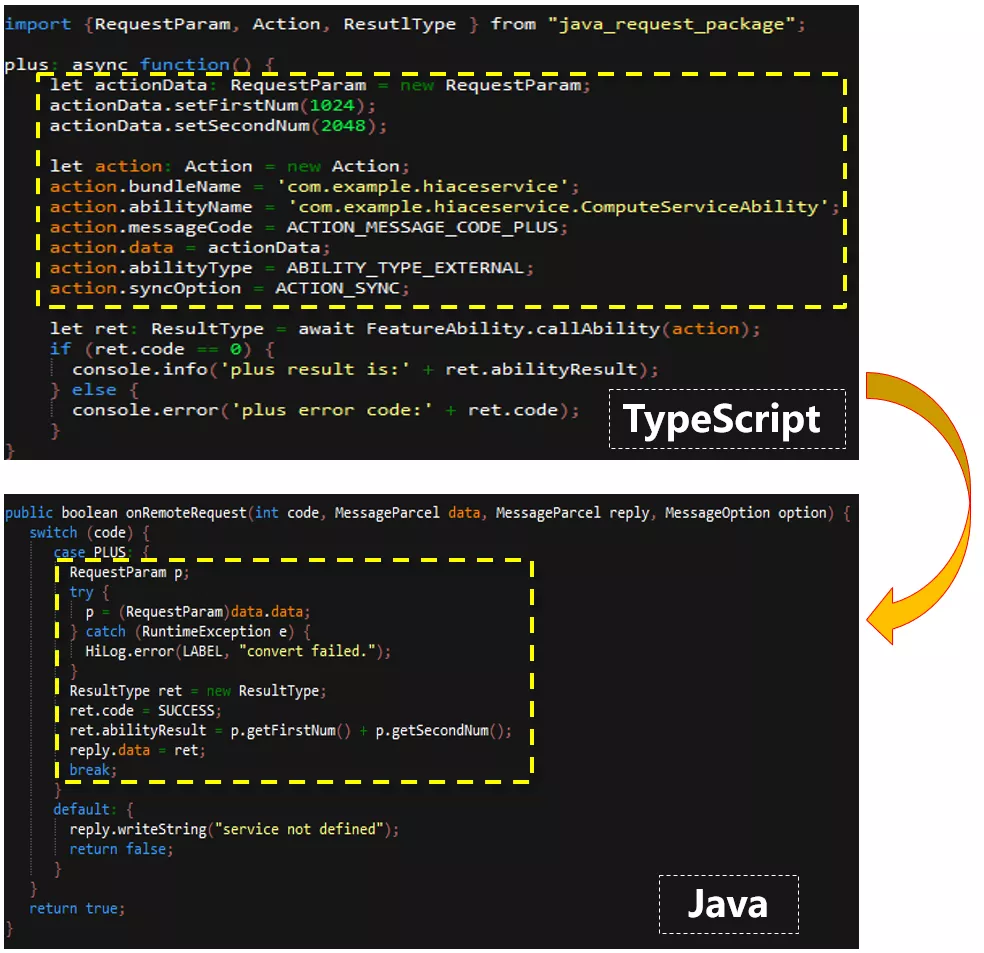Click the "try {" line

[x=89, y=592]
